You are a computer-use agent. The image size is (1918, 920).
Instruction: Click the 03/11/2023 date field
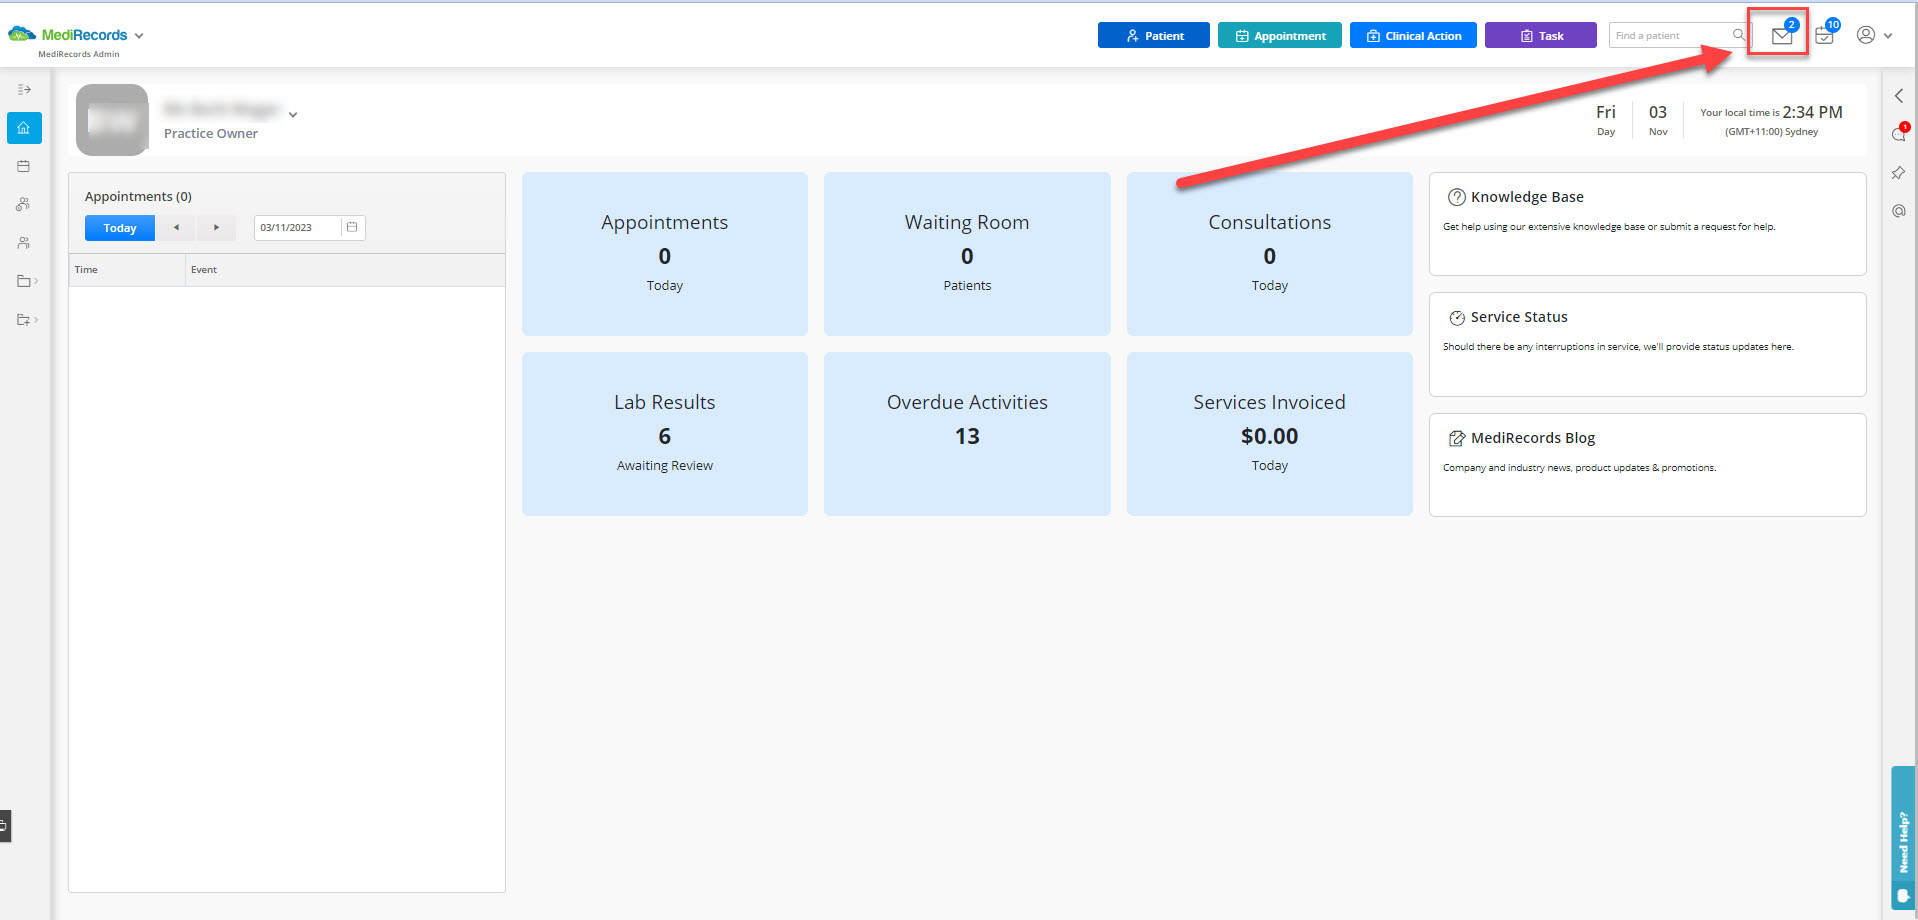tap(298, 228)
